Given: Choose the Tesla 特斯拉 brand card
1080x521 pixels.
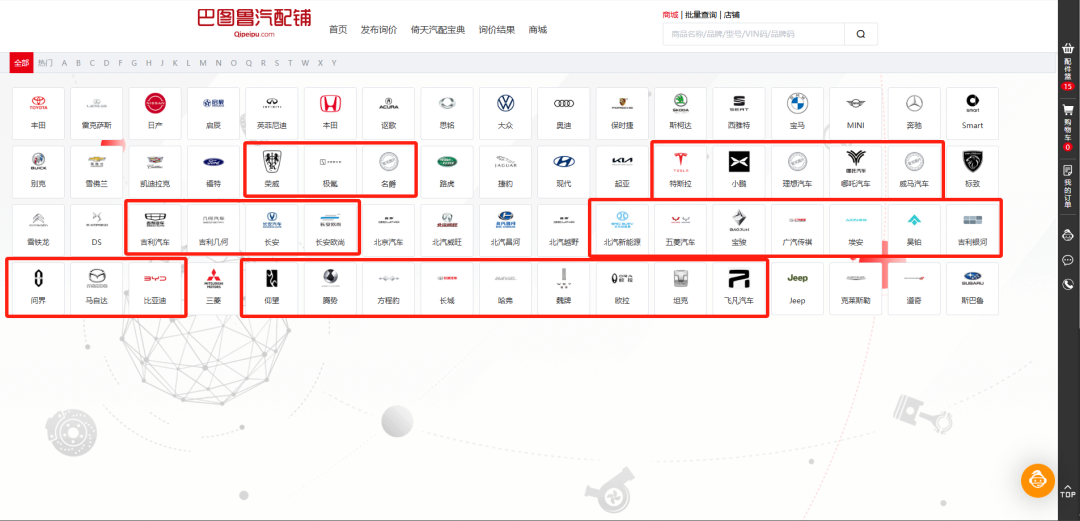Looking at the screenshot, I should [x=681, y=172].
